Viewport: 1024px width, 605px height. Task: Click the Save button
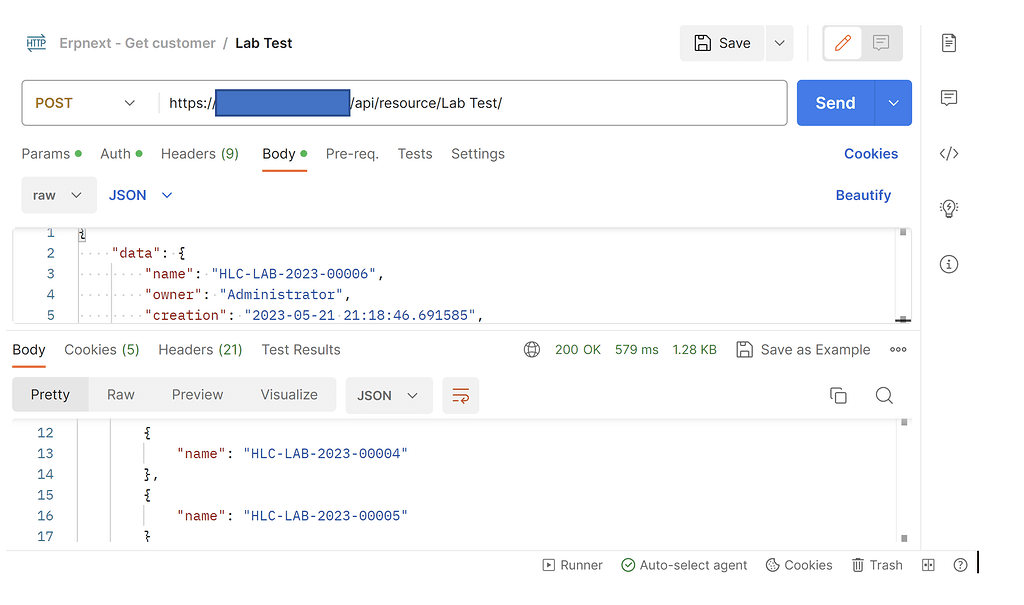coord(722,43)
